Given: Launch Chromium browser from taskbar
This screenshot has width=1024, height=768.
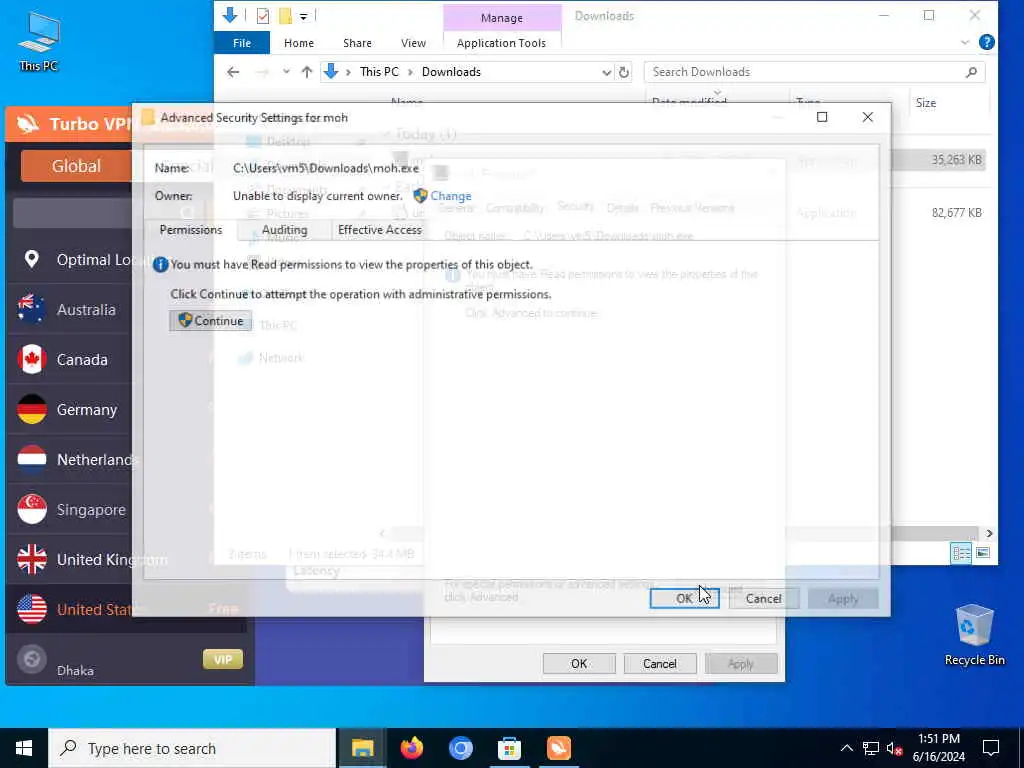Looking at the screenshot, I should pos(460,748).
